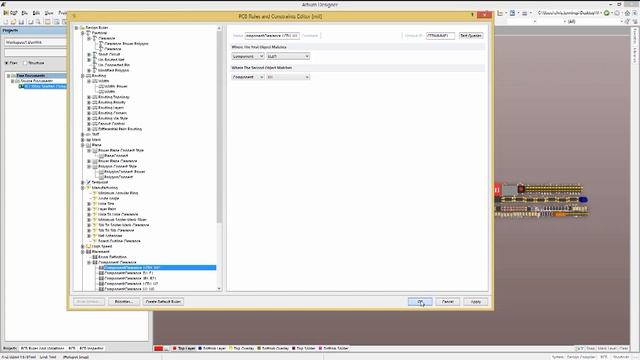Open Design Compiler in status bar
The width and height of the screenshot is (640, 360).
(x=582, y=357)
